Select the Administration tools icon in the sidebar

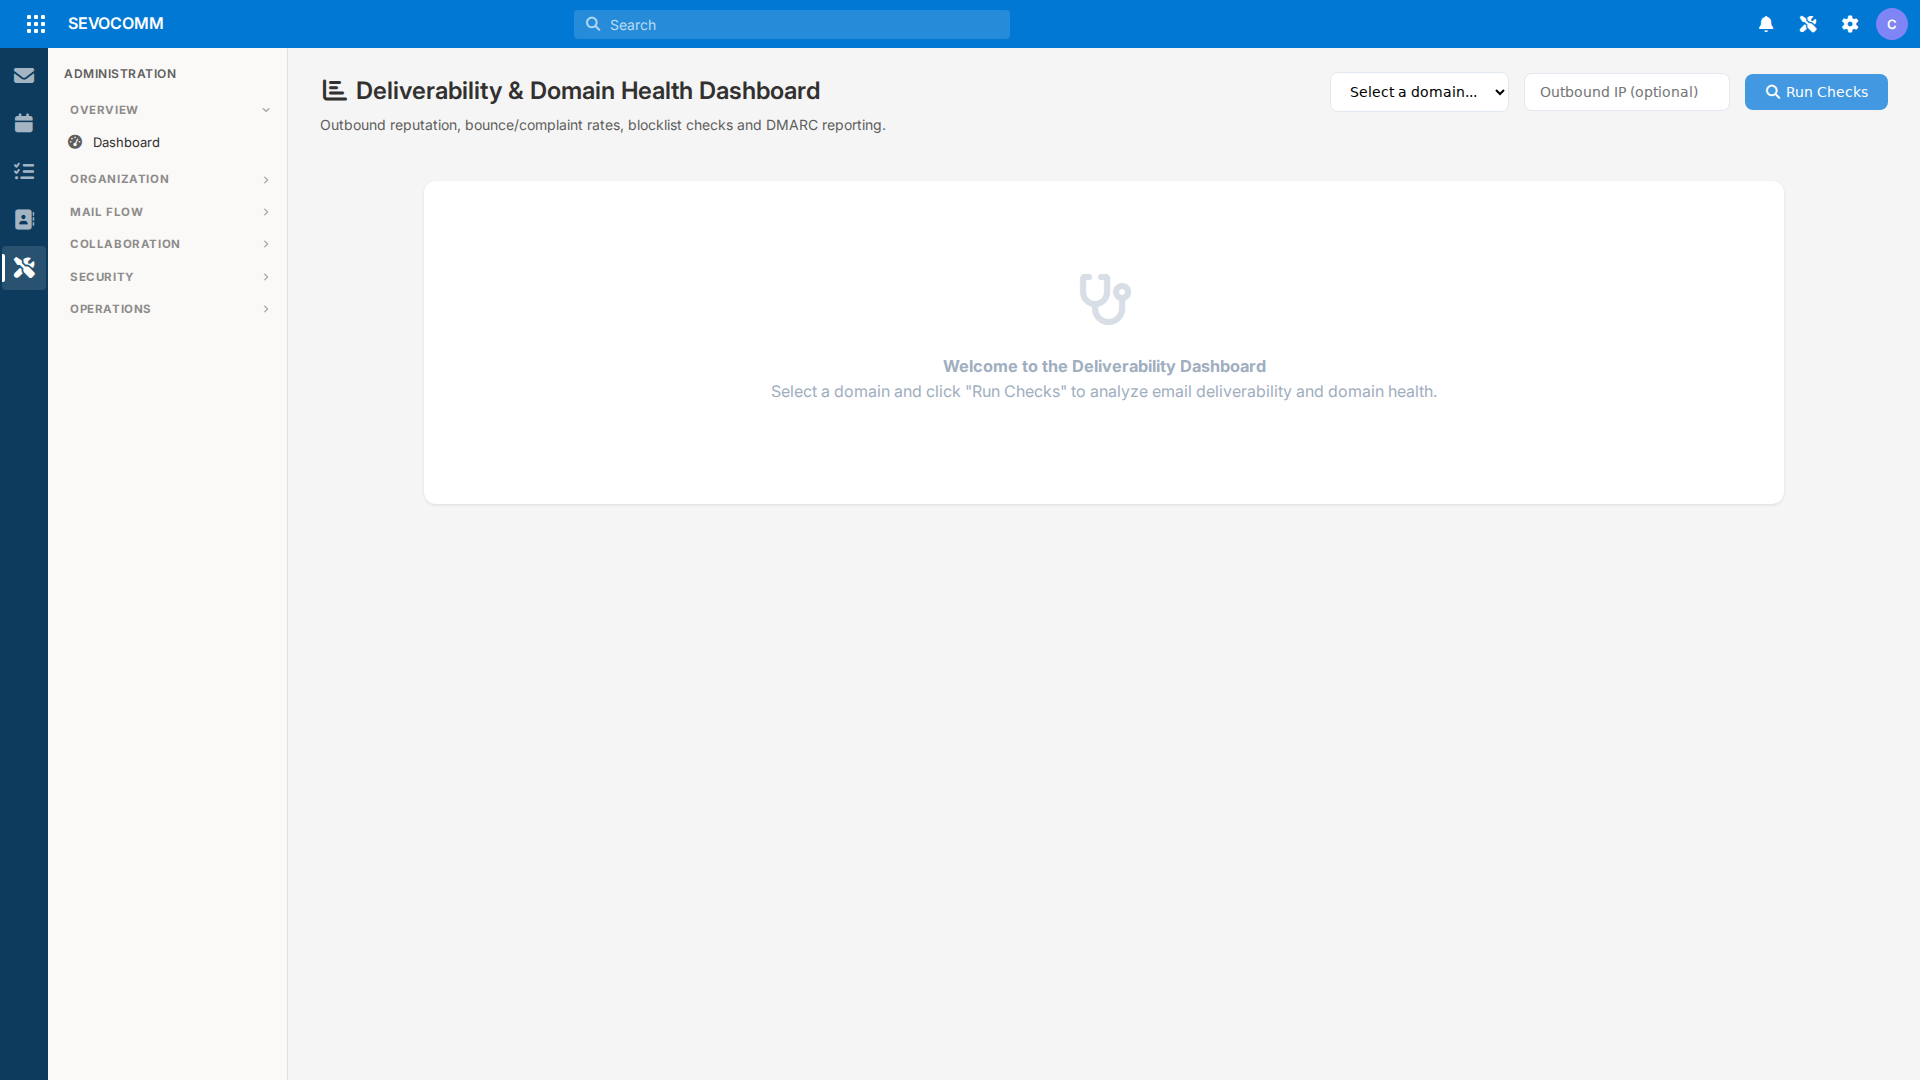(x=24, y=267)
